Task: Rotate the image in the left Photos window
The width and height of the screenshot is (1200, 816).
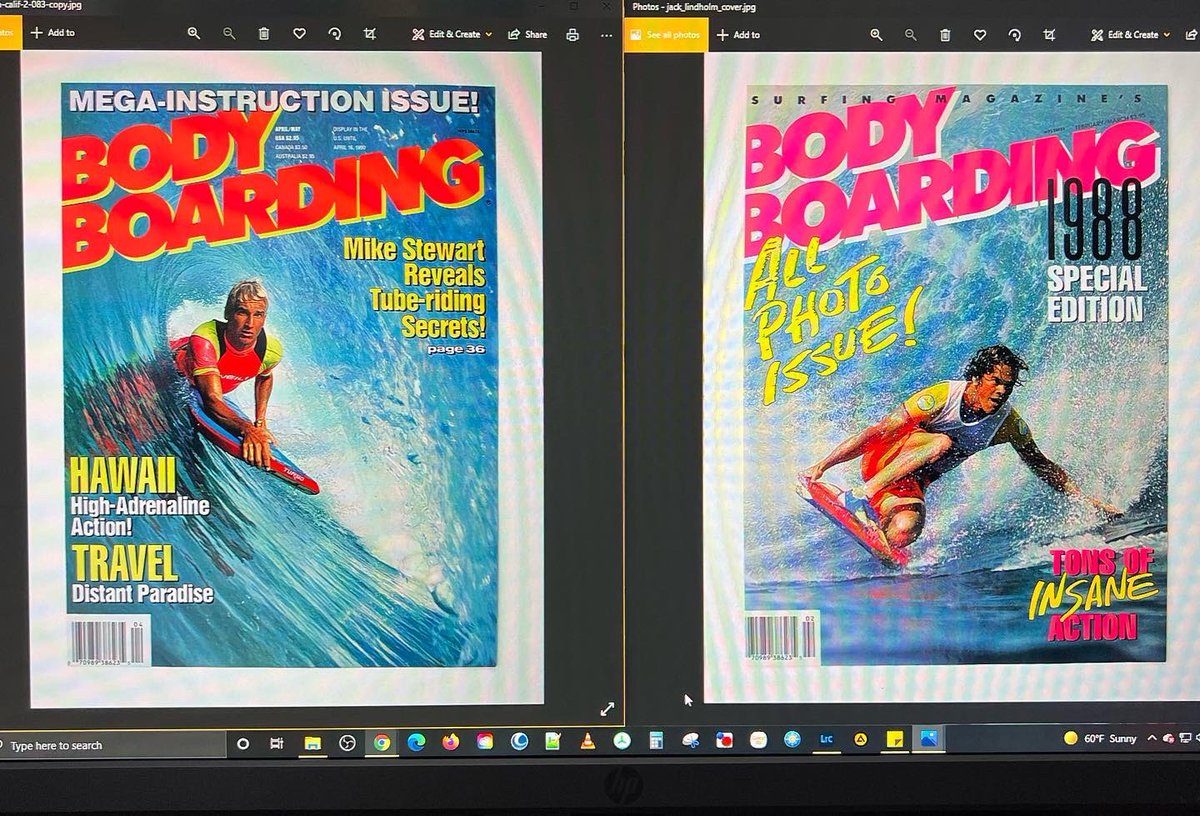Action: (335, 33)
